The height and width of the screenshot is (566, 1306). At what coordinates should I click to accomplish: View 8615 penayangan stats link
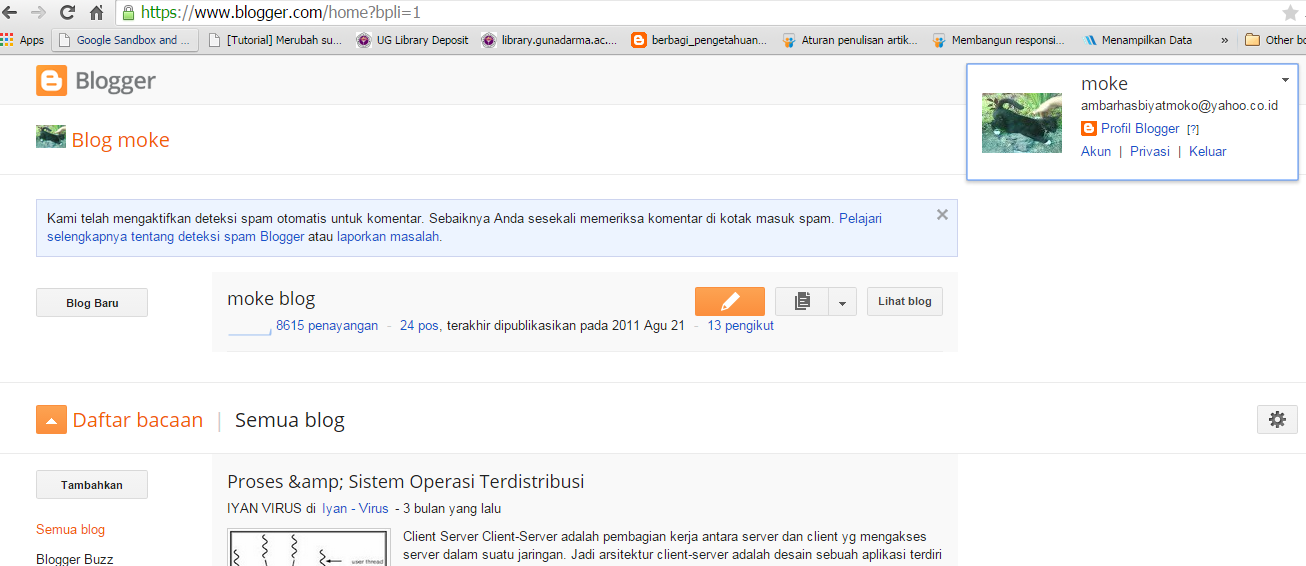tap(327, 325)
